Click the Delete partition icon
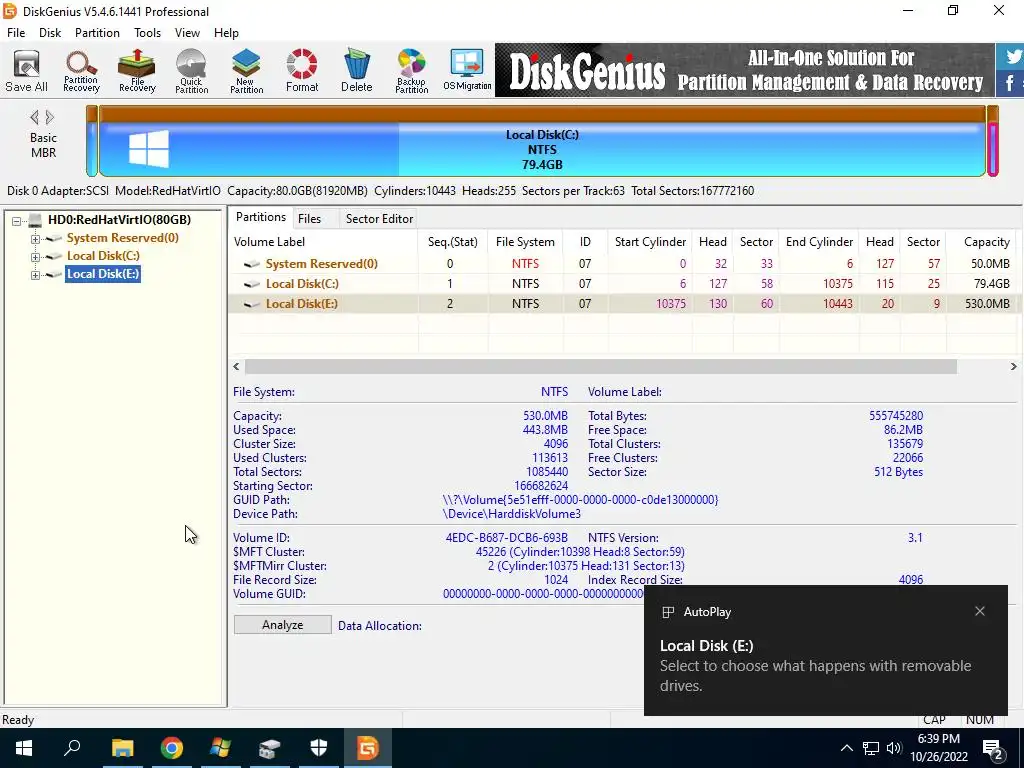 357,71
